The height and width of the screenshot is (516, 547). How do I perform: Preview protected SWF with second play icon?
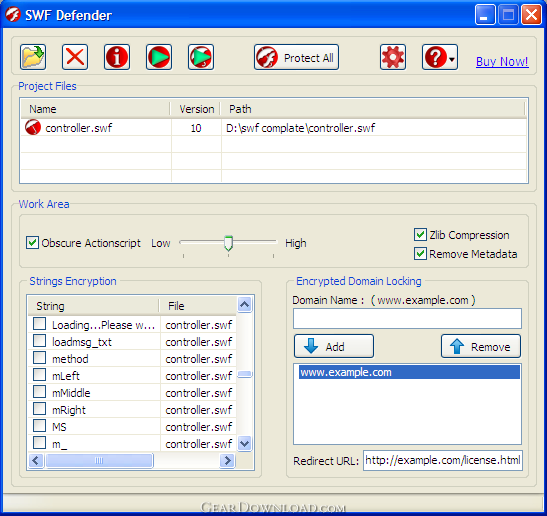[x=201, y=57]
